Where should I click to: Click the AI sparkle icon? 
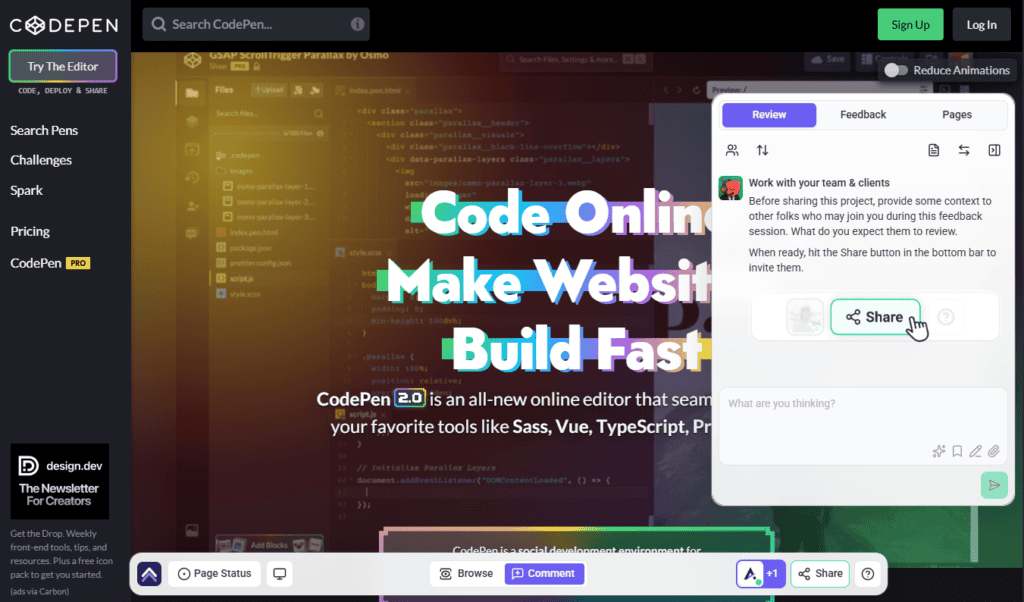pyautogui.click(x=938, y=451)
